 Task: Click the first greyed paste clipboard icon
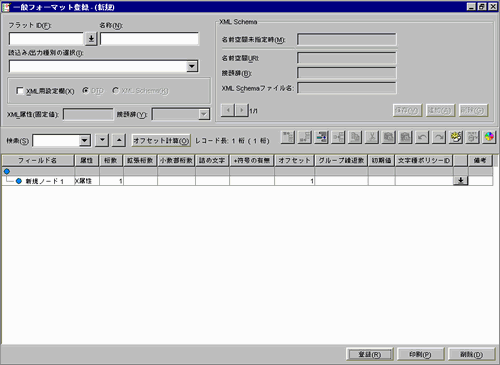[388, 137]
